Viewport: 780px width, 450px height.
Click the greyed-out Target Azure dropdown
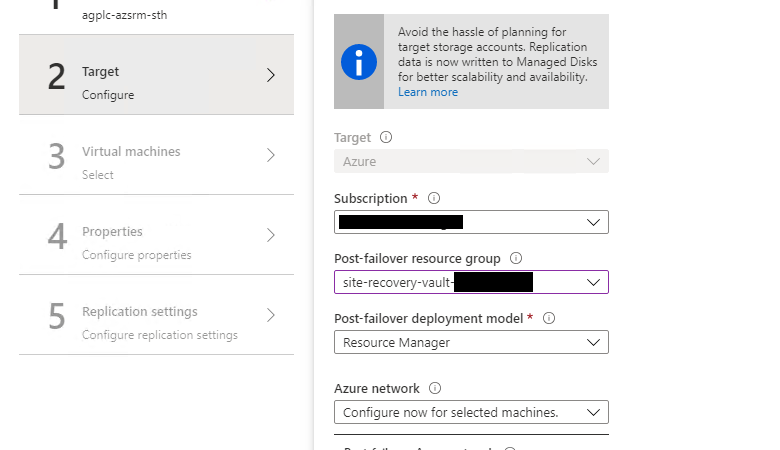(x=471, y=161)
